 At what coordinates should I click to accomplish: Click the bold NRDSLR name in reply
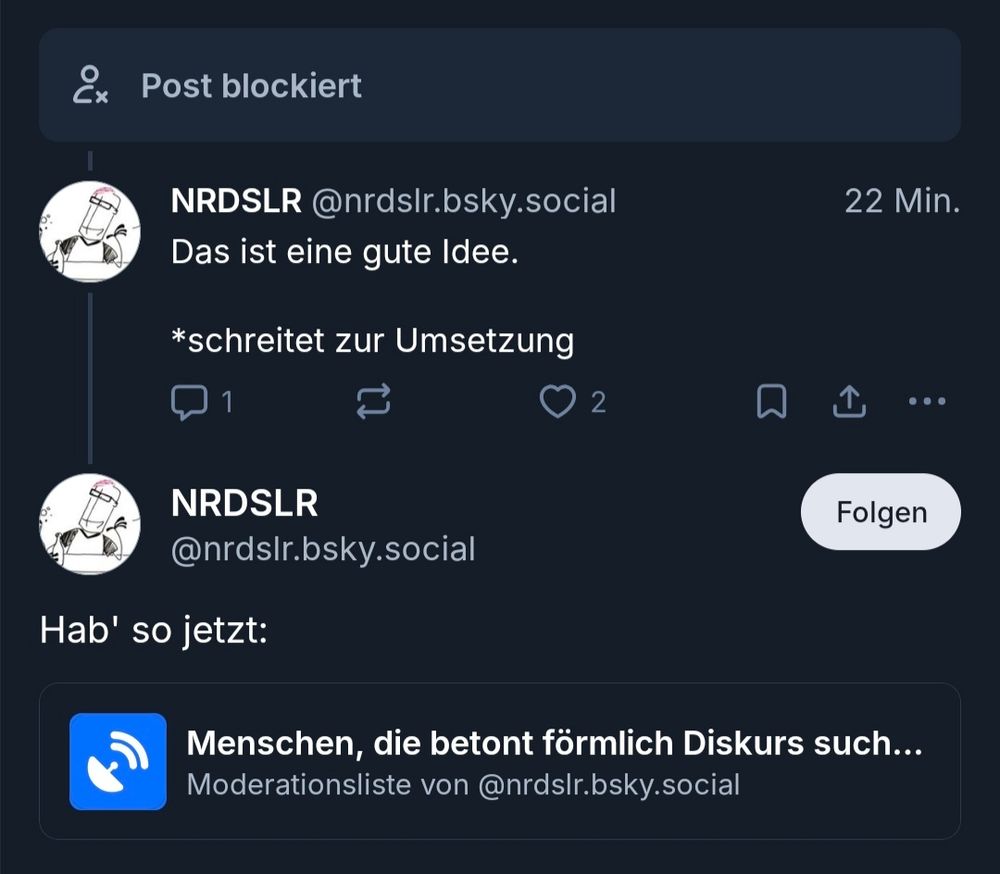237,201
